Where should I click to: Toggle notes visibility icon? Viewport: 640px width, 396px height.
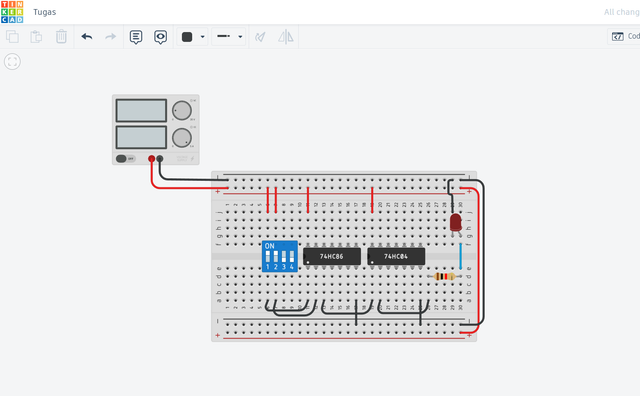pyautogui.click(x=160, y=37)
